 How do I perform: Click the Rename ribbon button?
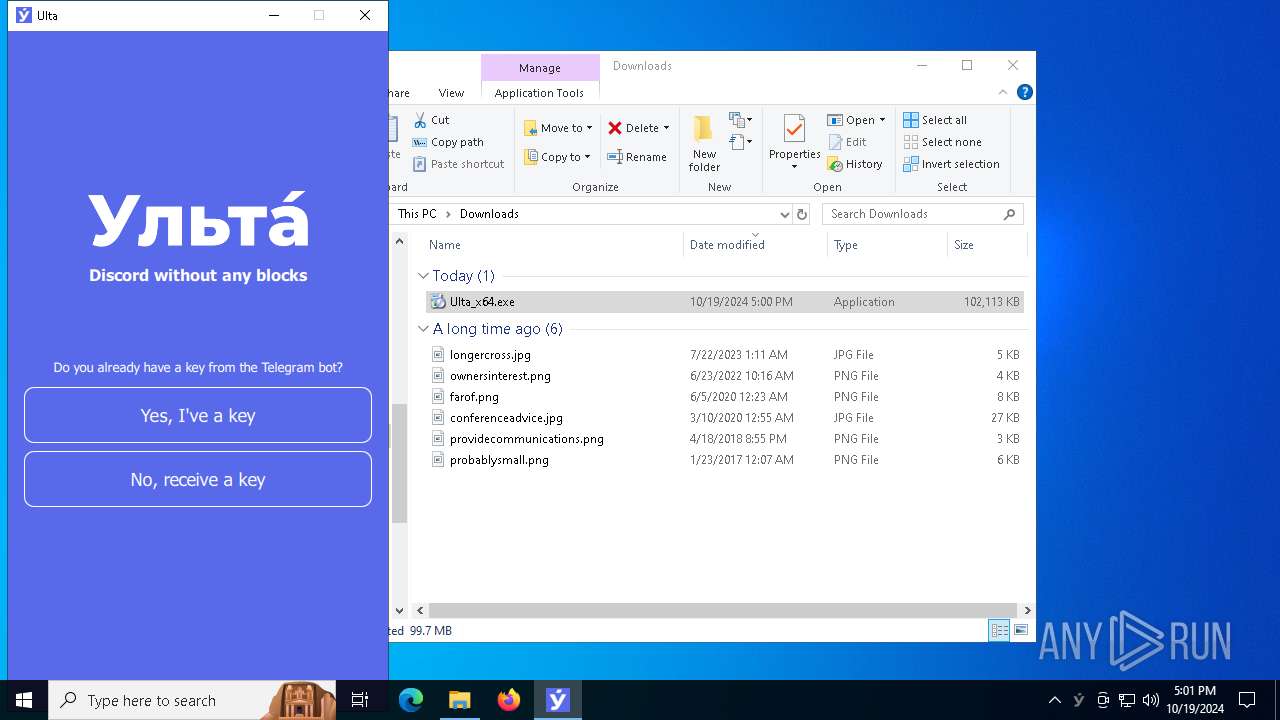[x=637, y=157]
